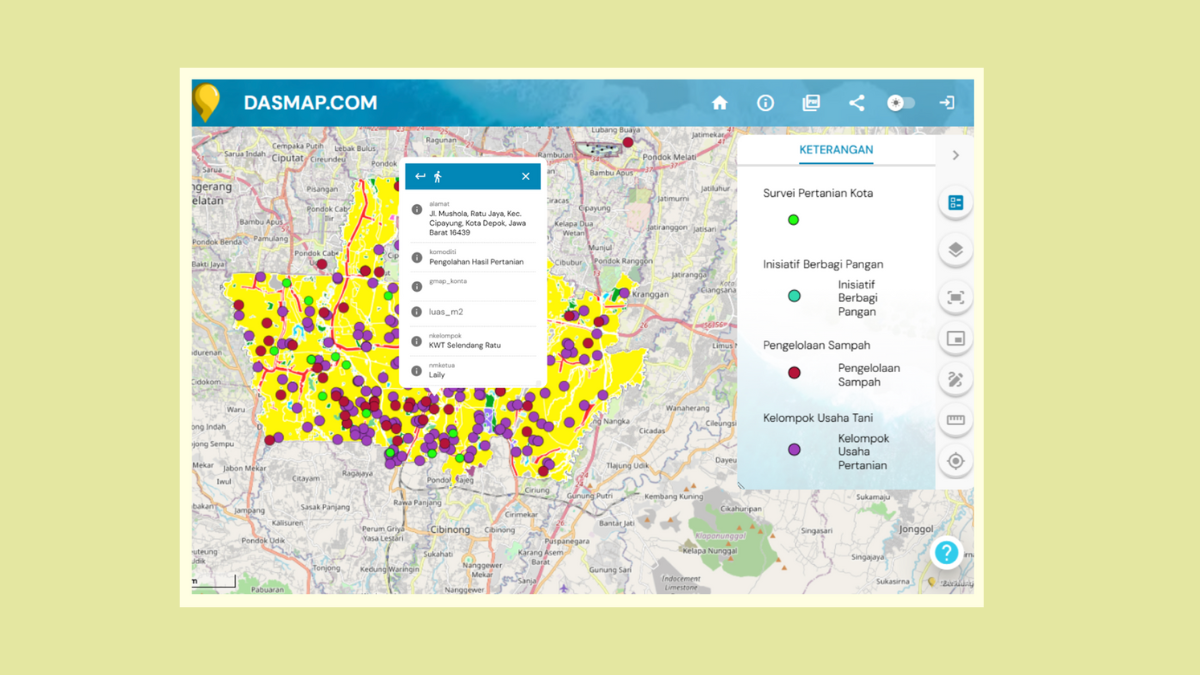Click 'Pengolahan Hasil Pertanian' value text

(x=476, y=262)
